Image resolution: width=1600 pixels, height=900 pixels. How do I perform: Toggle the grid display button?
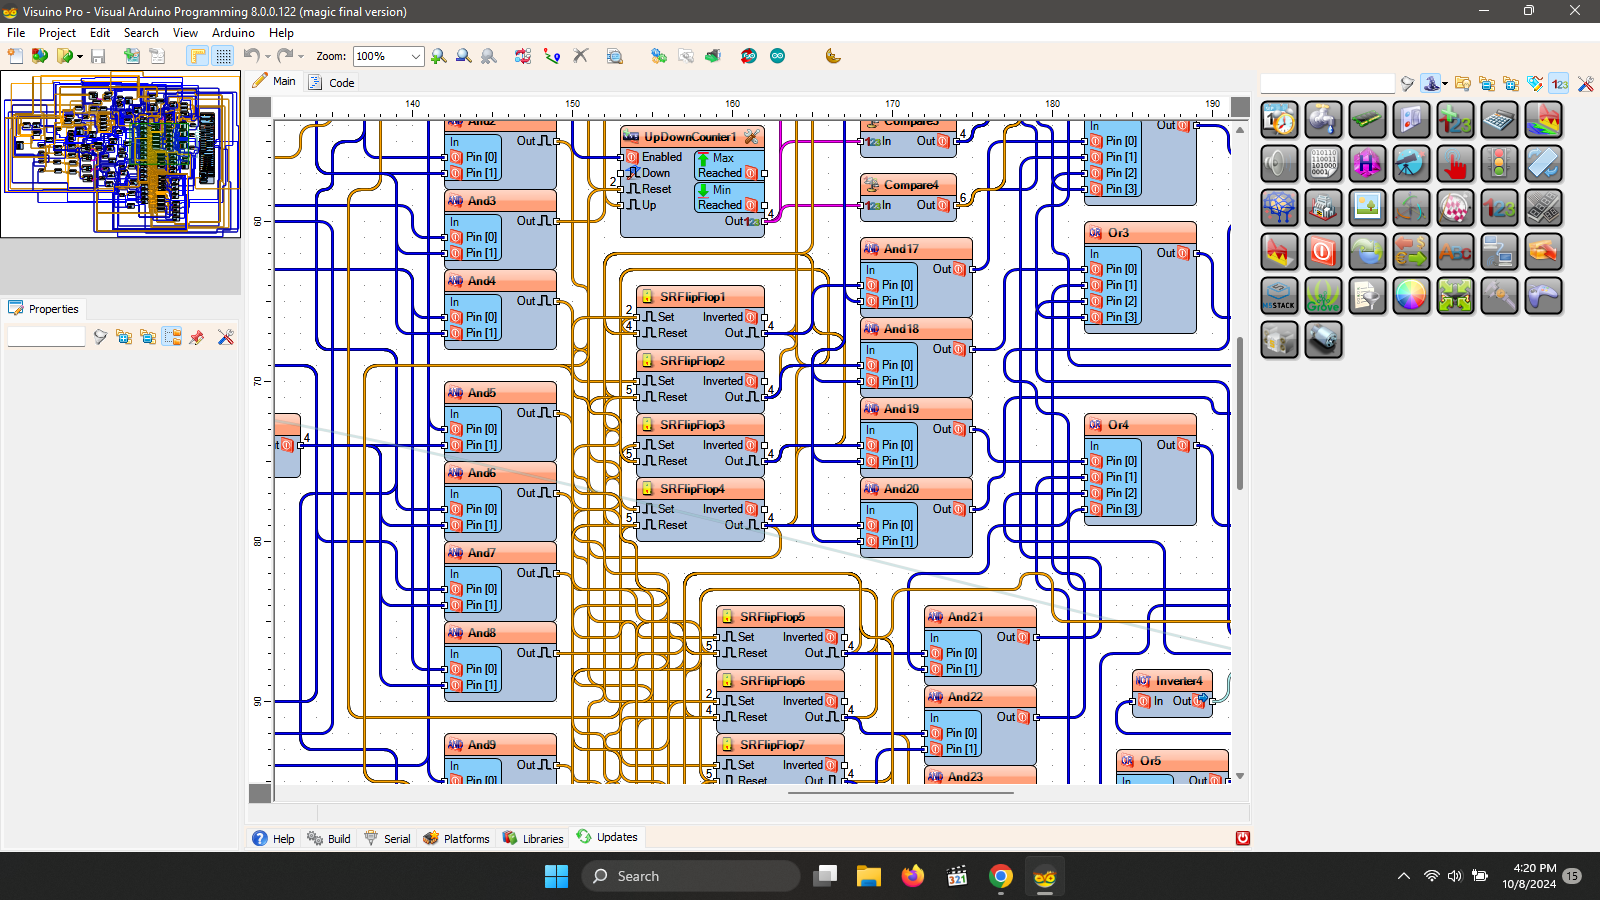tap(223, 56)
